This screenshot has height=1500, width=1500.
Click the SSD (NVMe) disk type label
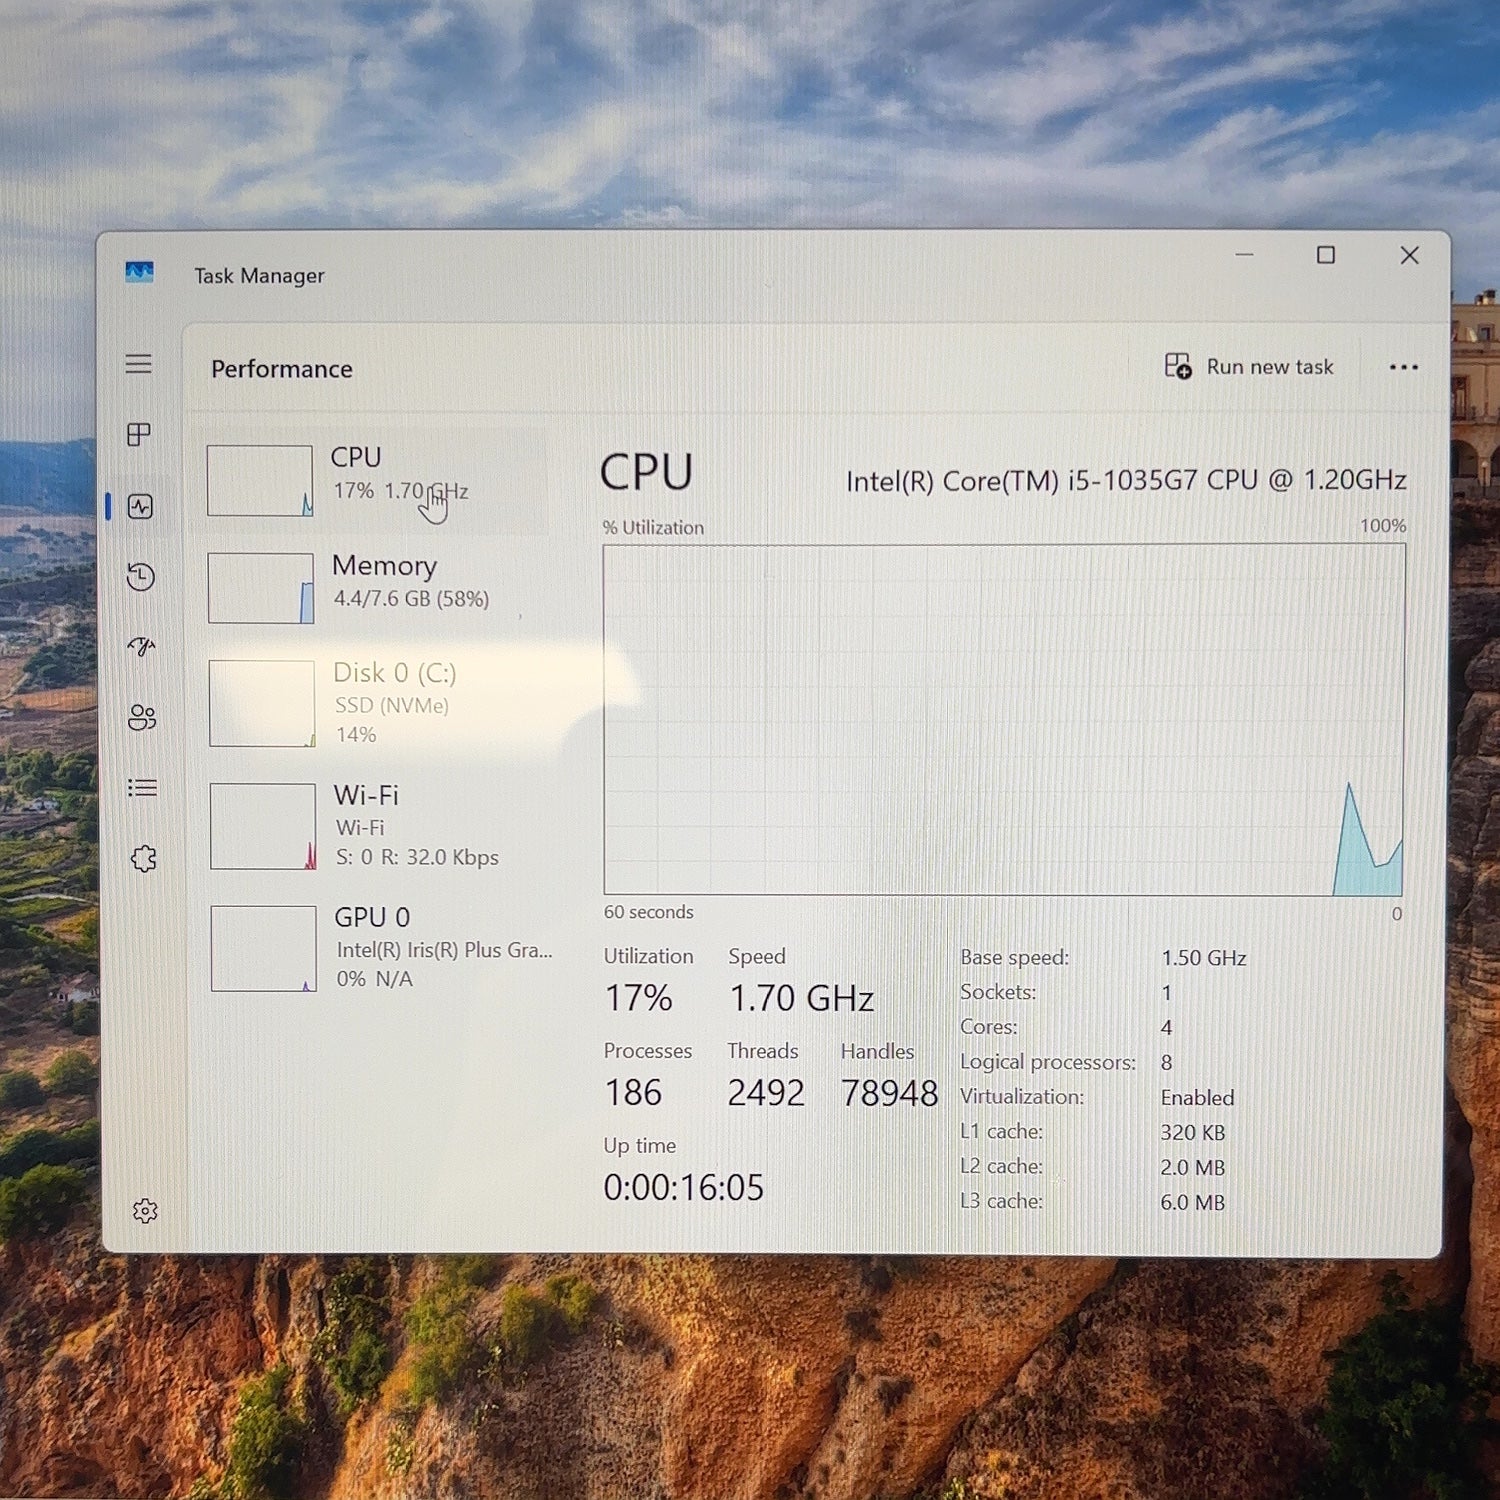coord(391,706)
